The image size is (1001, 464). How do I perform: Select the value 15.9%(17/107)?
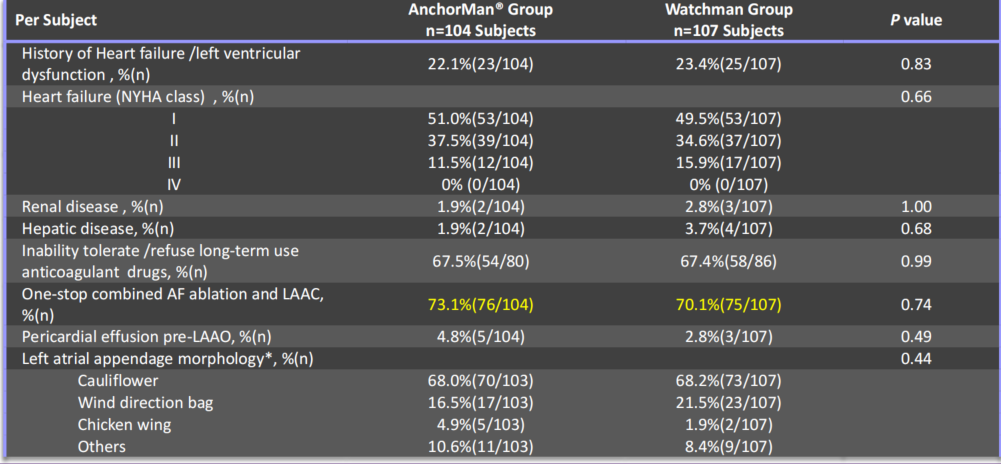[x=728, y=163]
